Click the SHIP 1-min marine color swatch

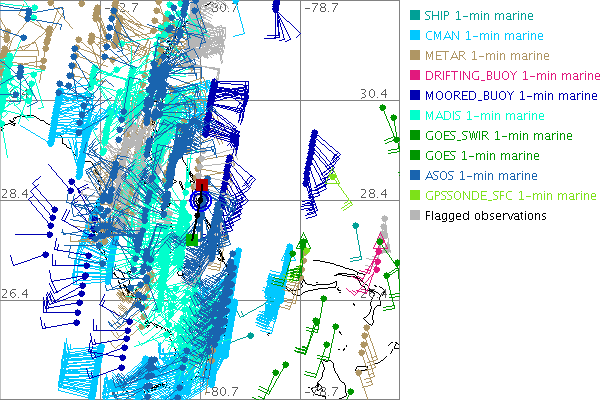pyautogui.click(x=415, y=16)
